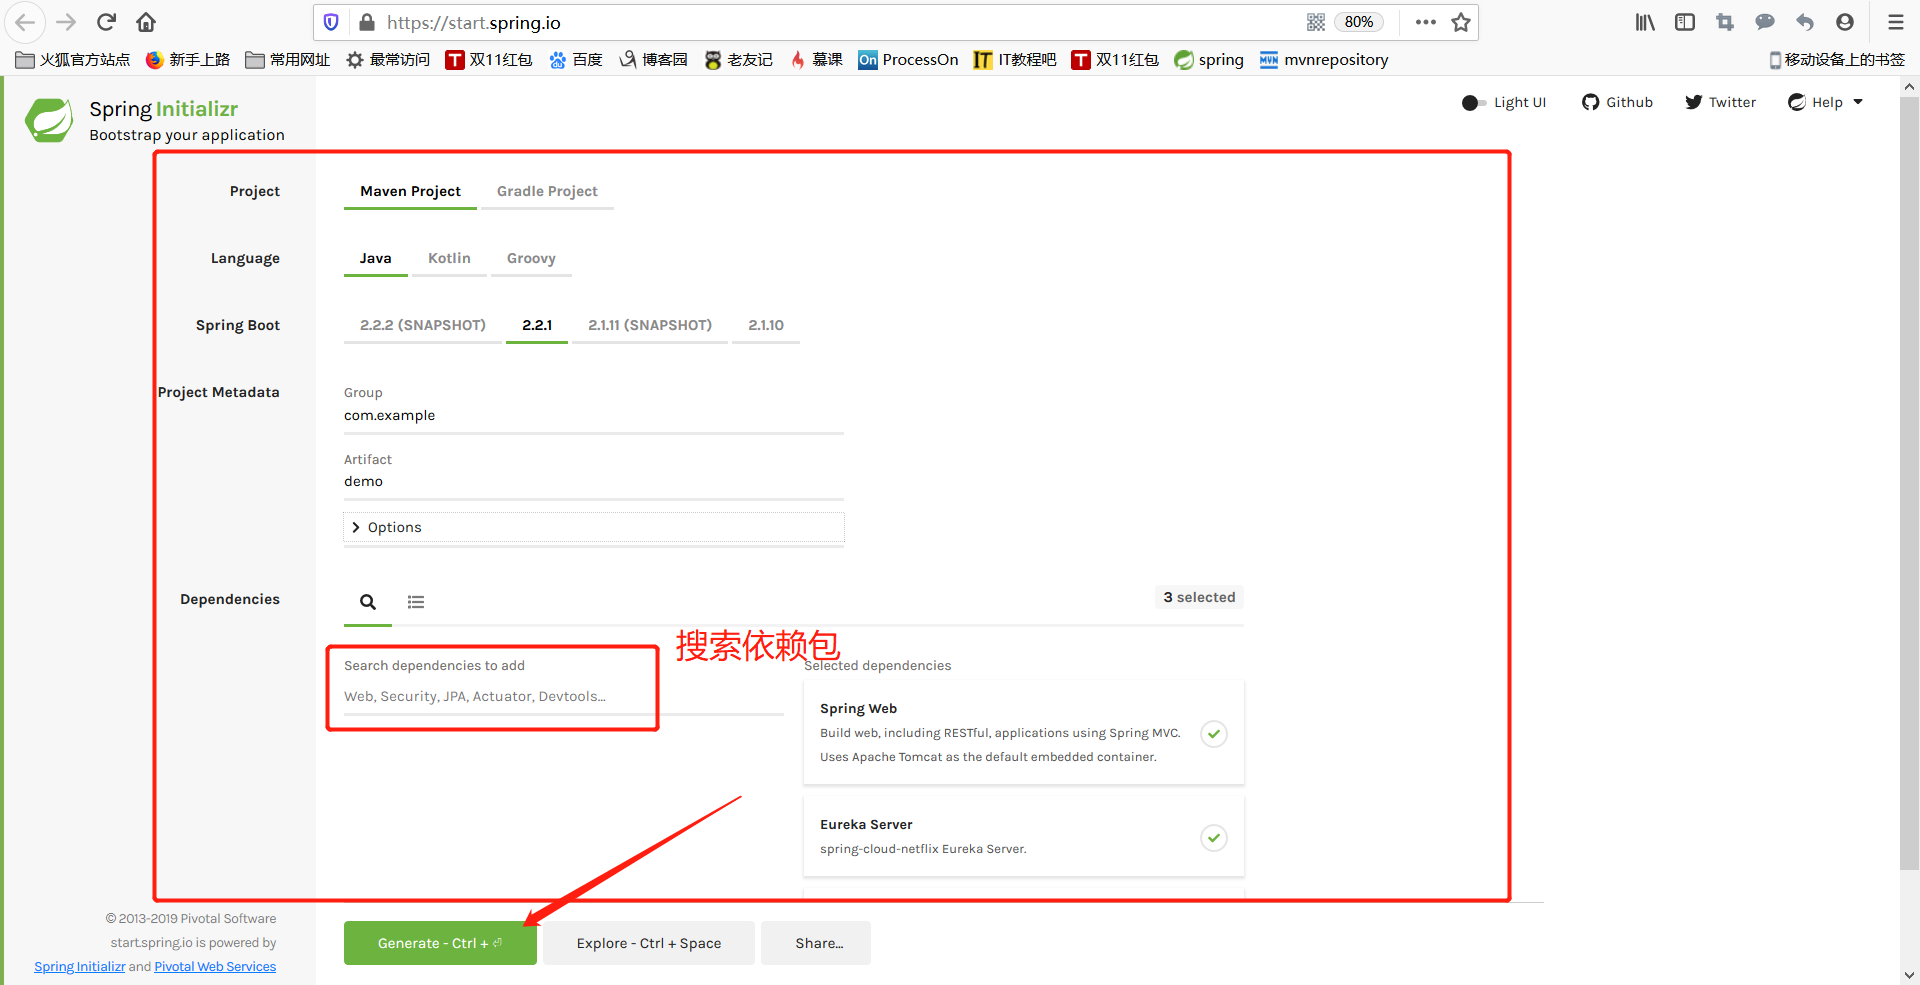The height and width of the screenshot is (985, 1920).
Task: Select the dependency search magnifier icon
Action: [368, 602]
